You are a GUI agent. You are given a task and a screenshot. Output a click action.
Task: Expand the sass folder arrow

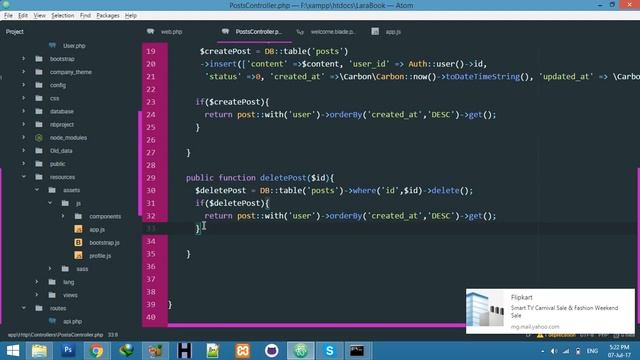(x=50, y=269)
